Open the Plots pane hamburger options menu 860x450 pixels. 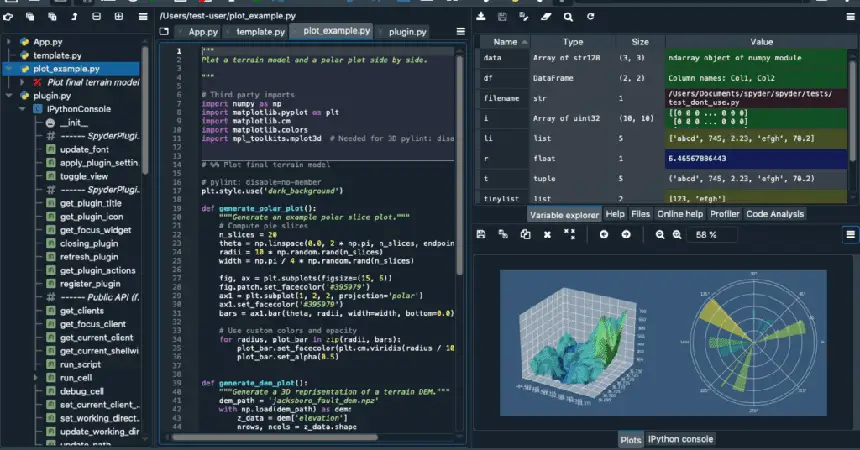850,235
